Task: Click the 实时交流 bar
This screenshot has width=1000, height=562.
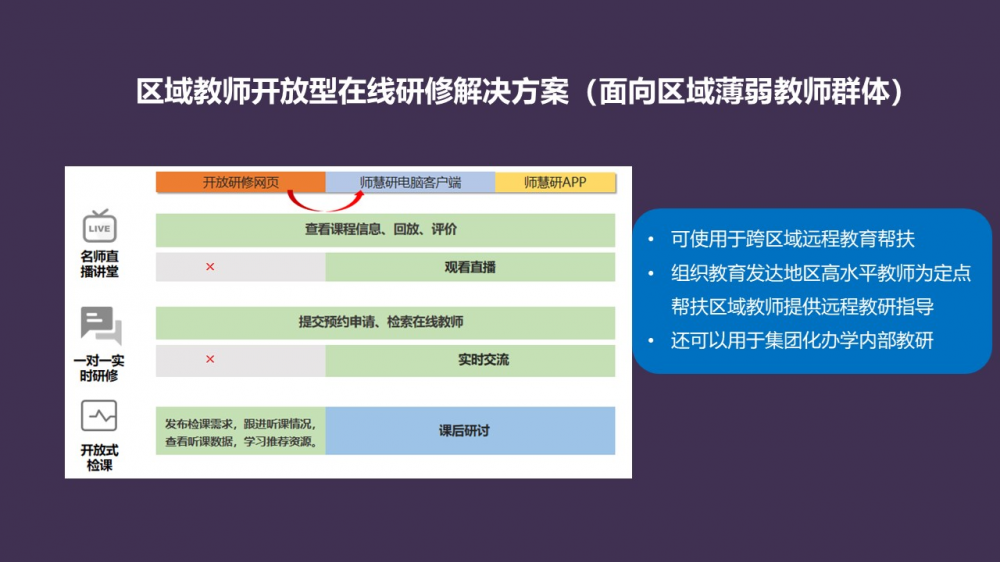Action: point(470,360)
